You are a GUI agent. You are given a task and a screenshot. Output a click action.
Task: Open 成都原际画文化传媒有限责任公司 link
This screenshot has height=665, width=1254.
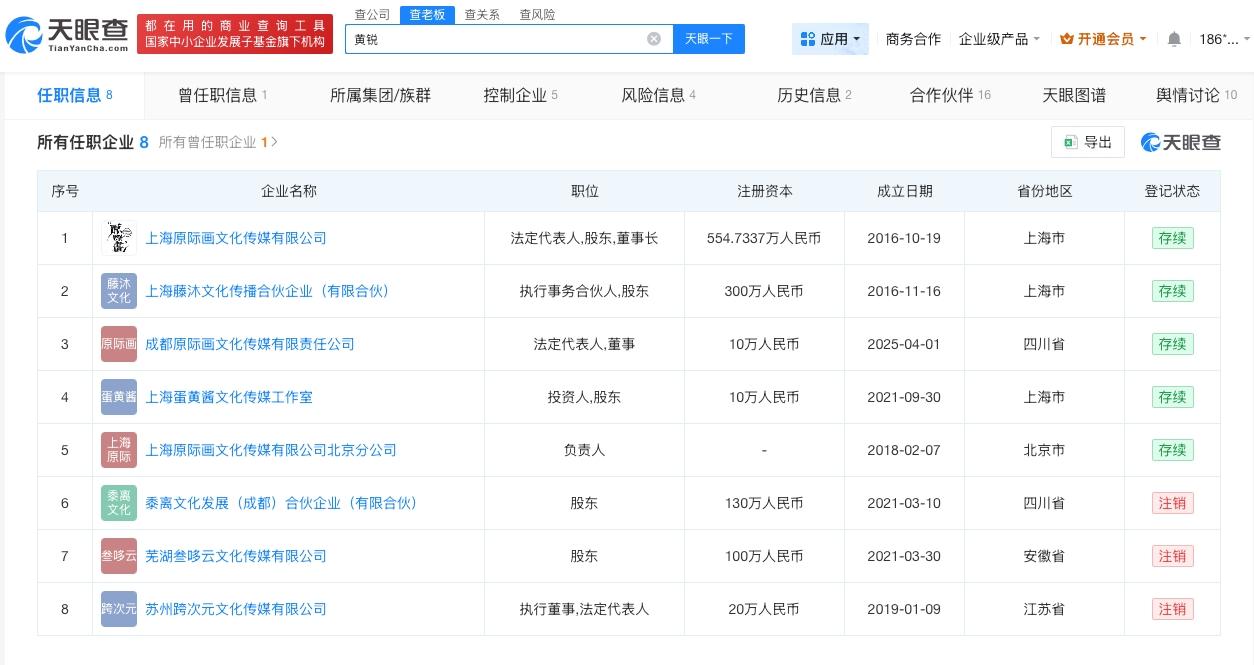pos(250,344)
